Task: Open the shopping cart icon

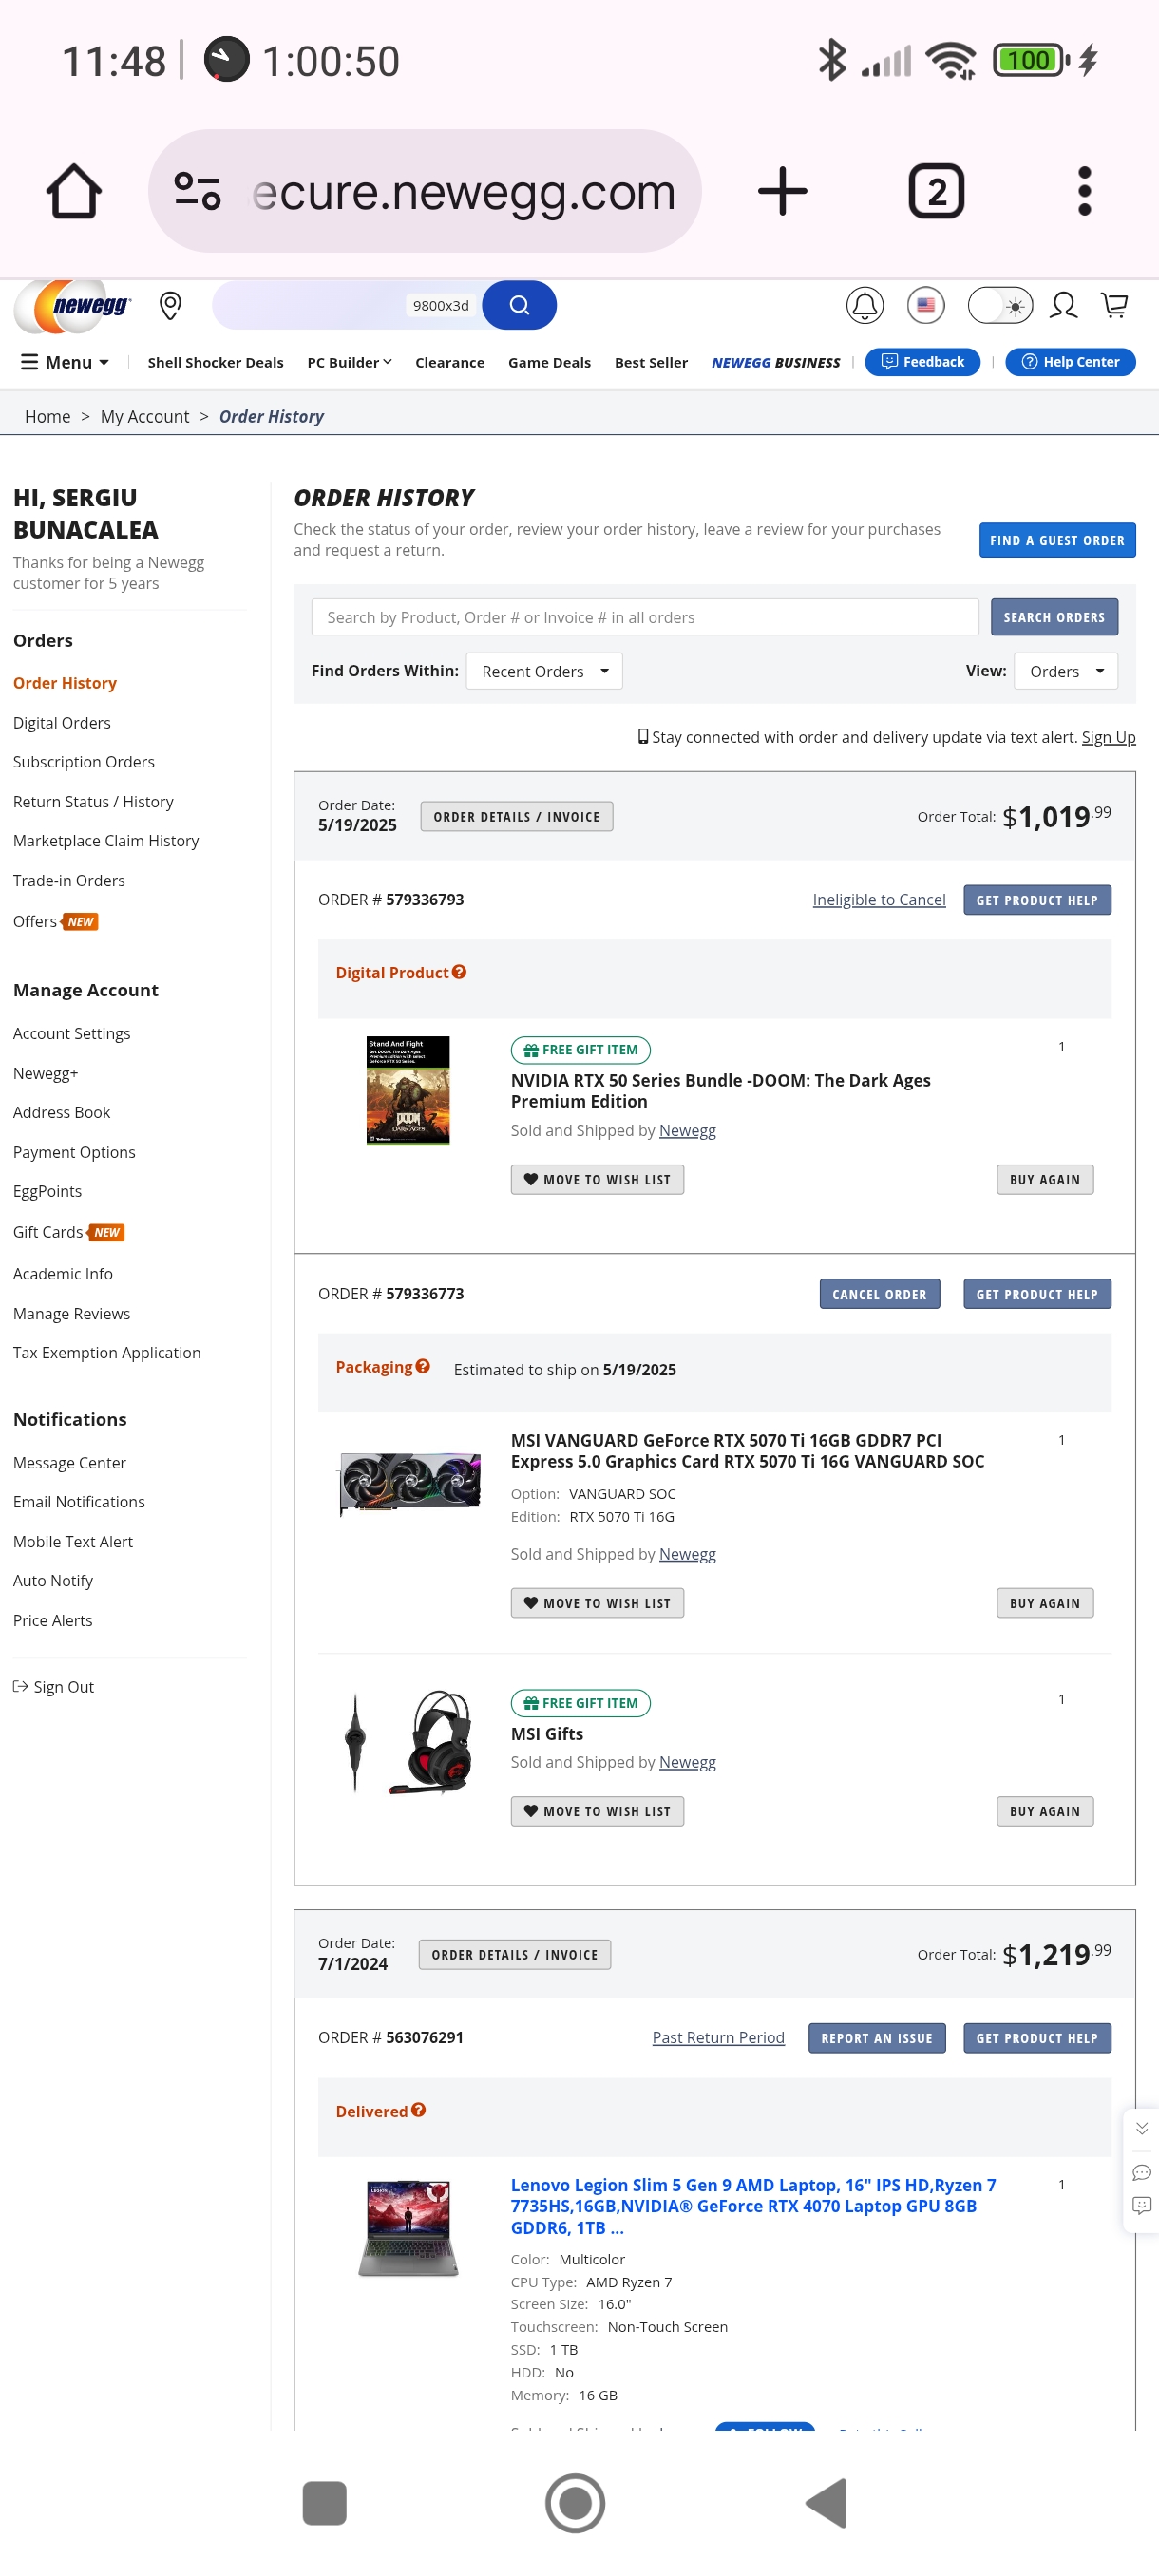Action: [1114, 305]
